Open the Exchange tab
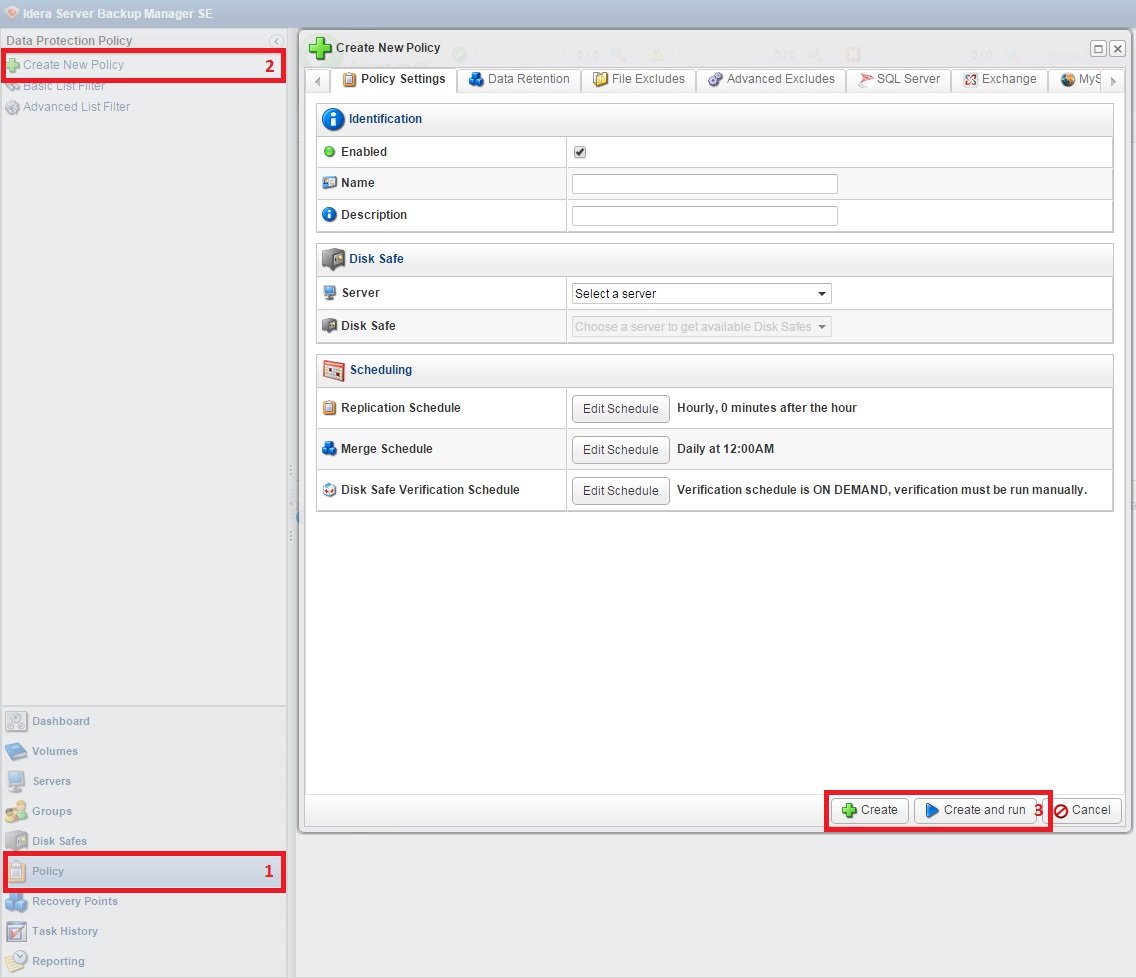Screen dimensions: 1136x978 click(1001, 80)
